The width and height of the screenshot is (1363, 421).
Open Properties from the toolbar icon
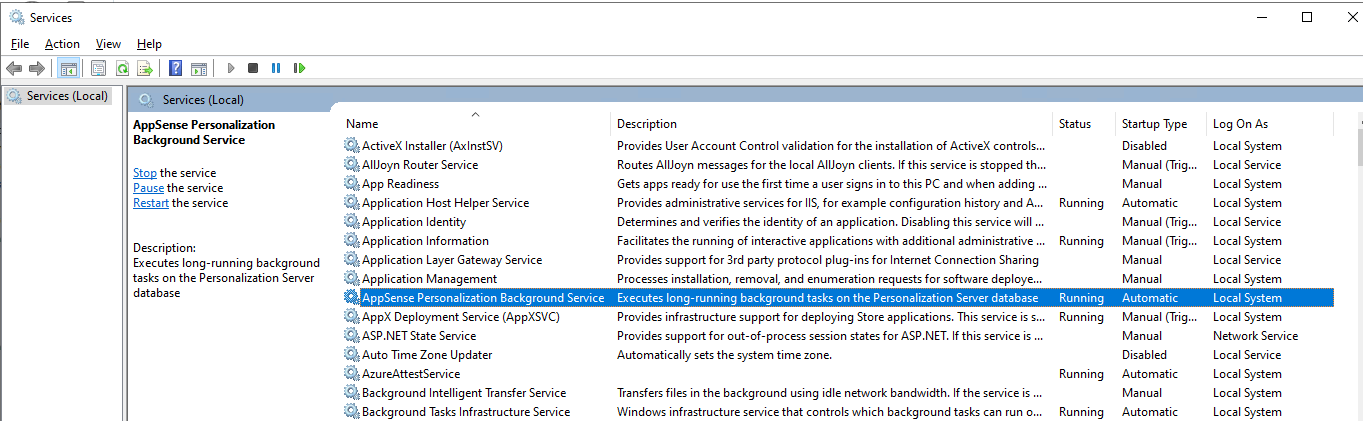[x=98, y=68]
